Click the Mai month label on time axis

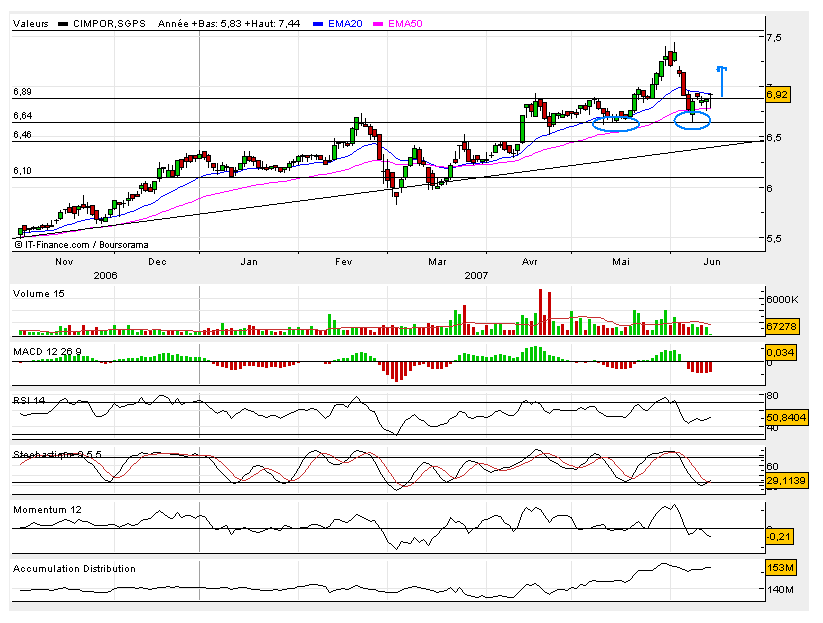[x=621, y=261]
